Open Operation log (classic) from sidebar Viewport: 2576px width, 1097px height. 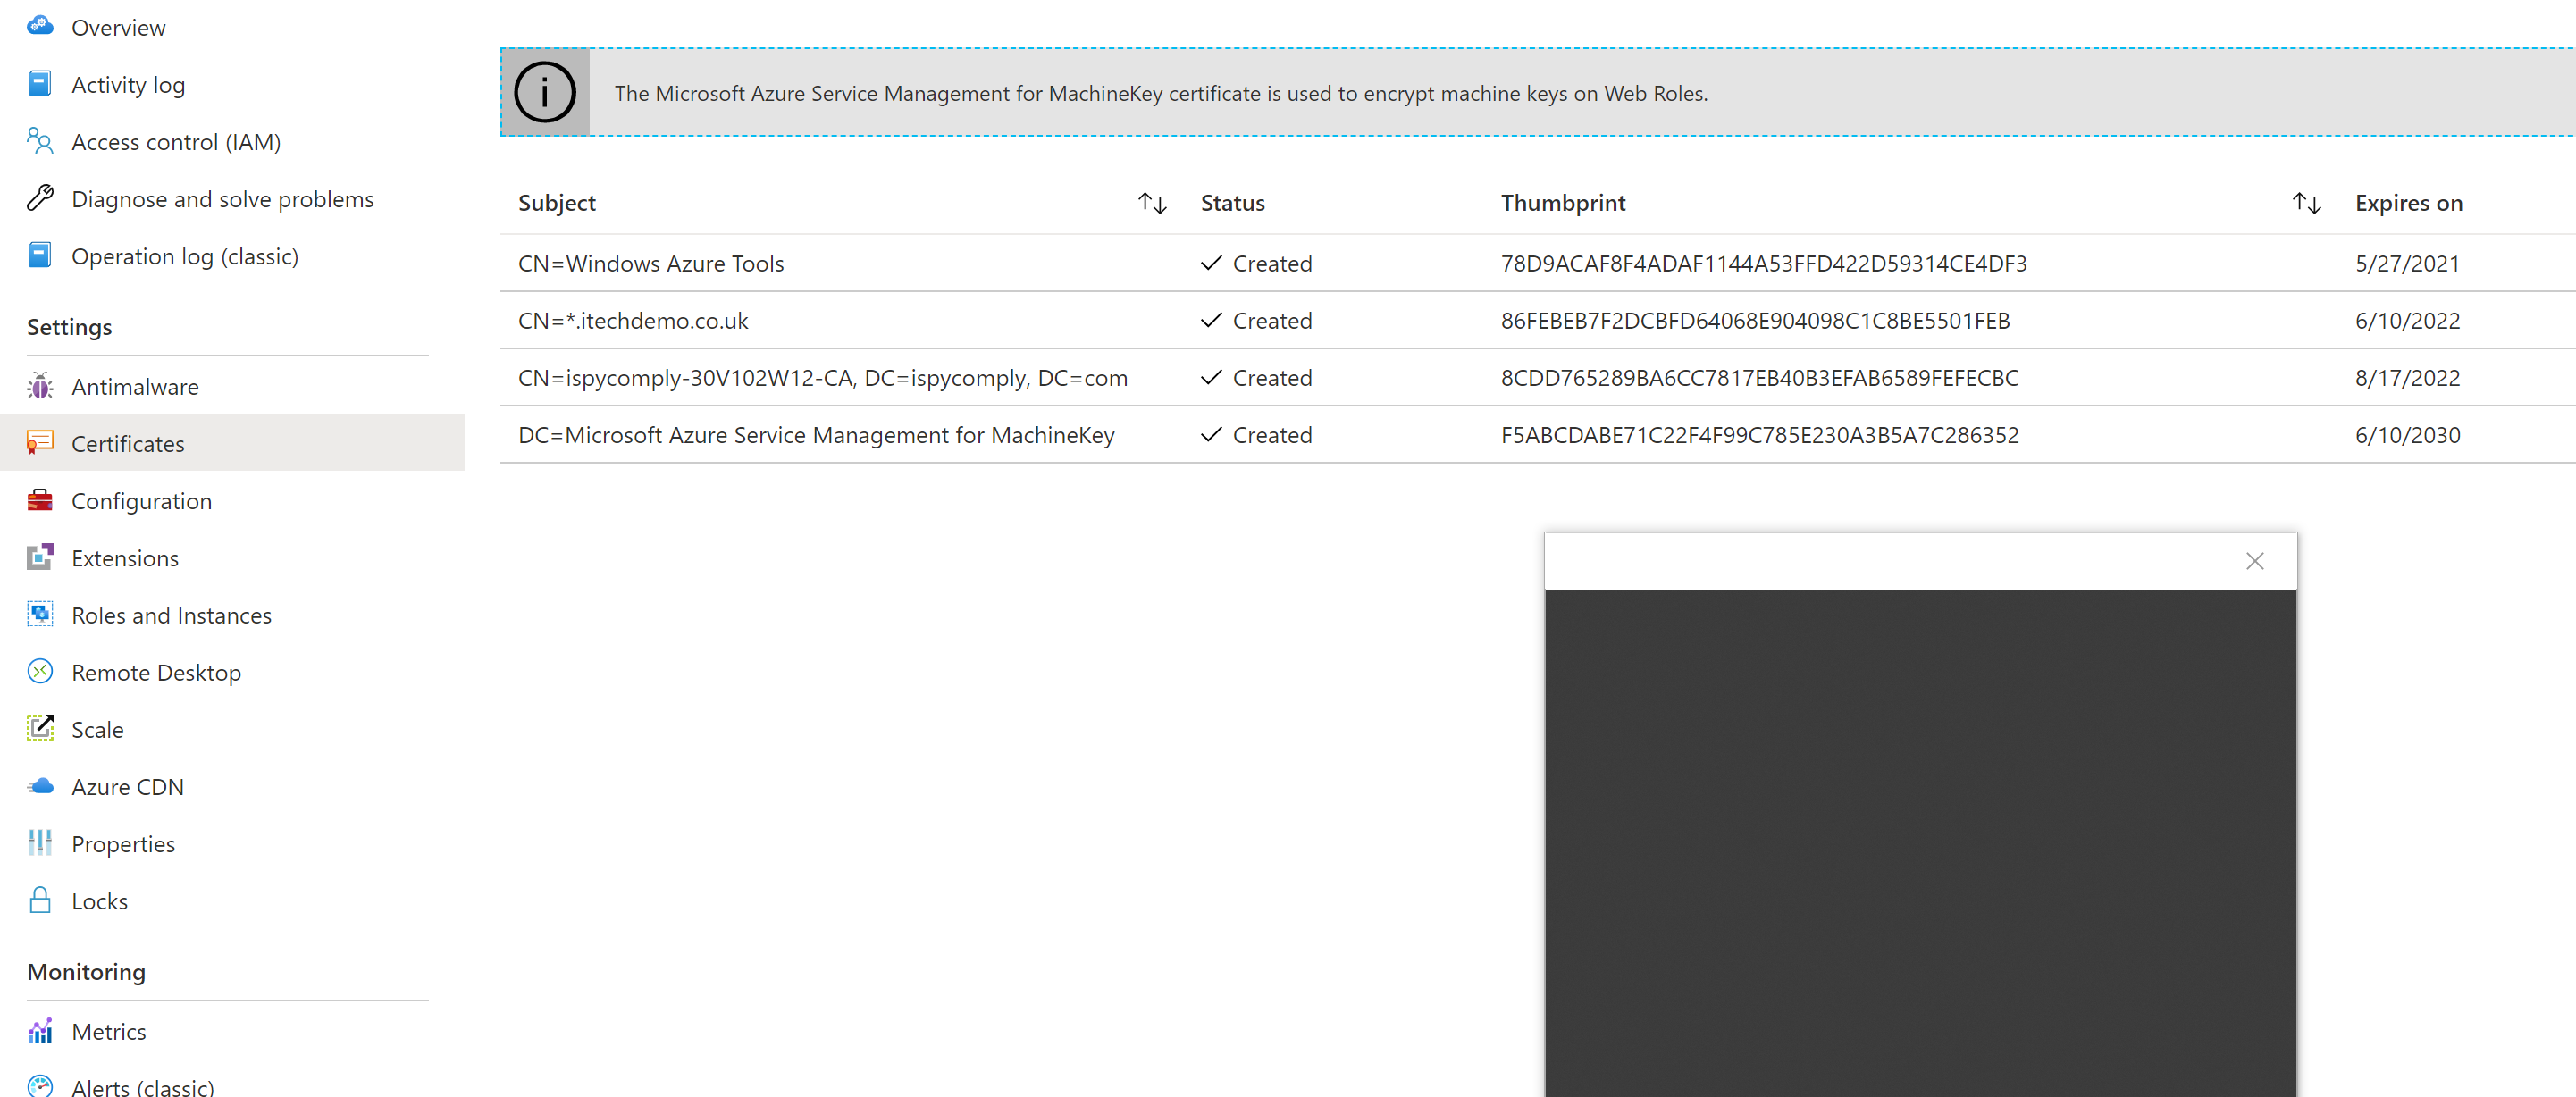coord(185,256)
